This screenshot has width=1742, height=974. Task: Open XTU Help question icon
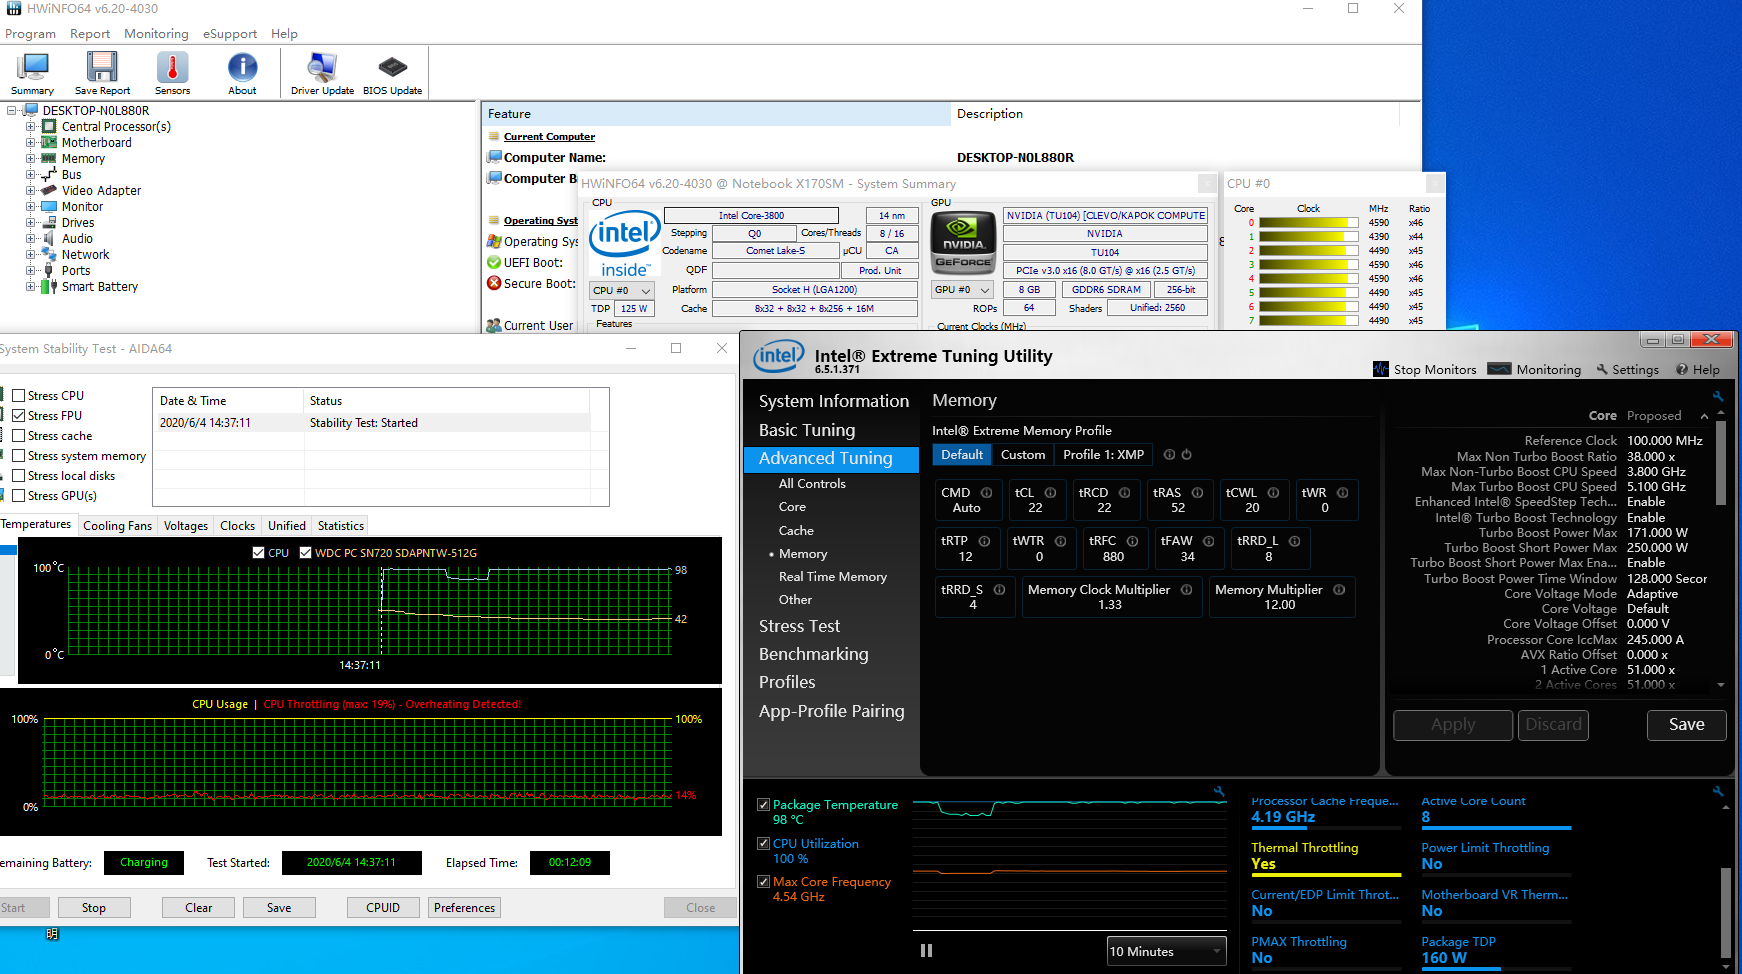(1697, 369)
